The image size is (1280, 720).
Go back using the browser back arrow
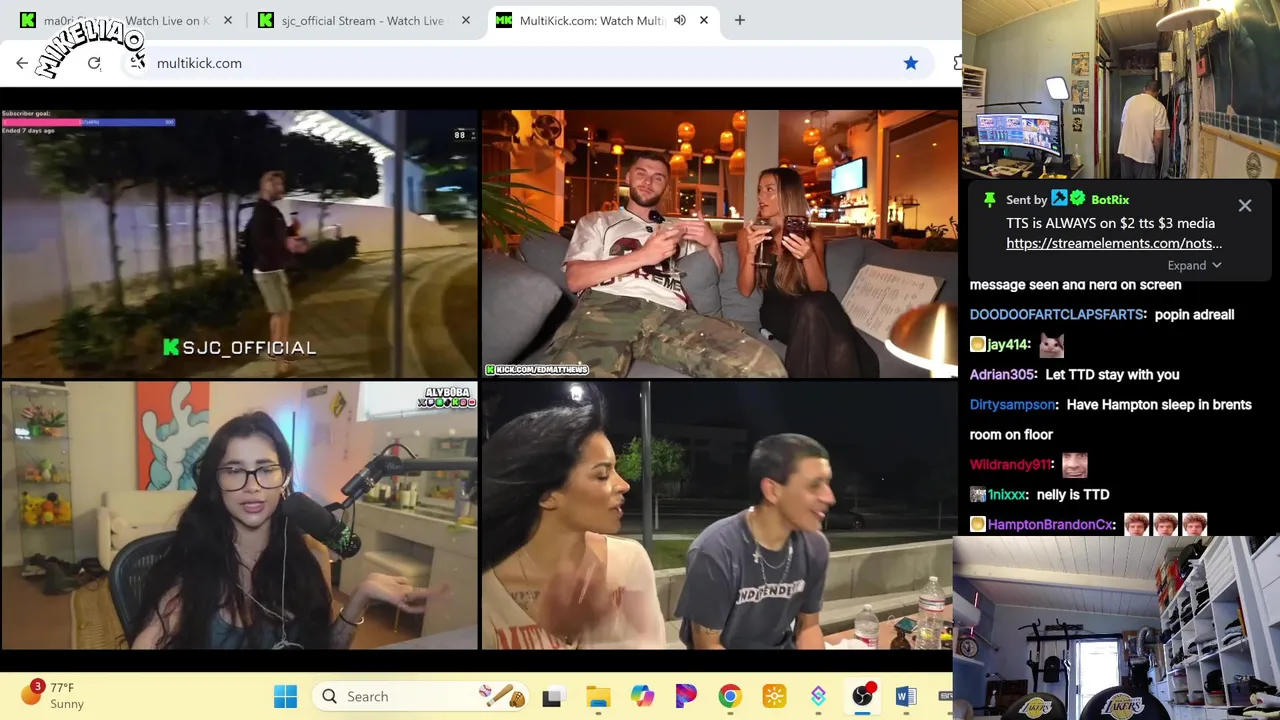[22, 63]
